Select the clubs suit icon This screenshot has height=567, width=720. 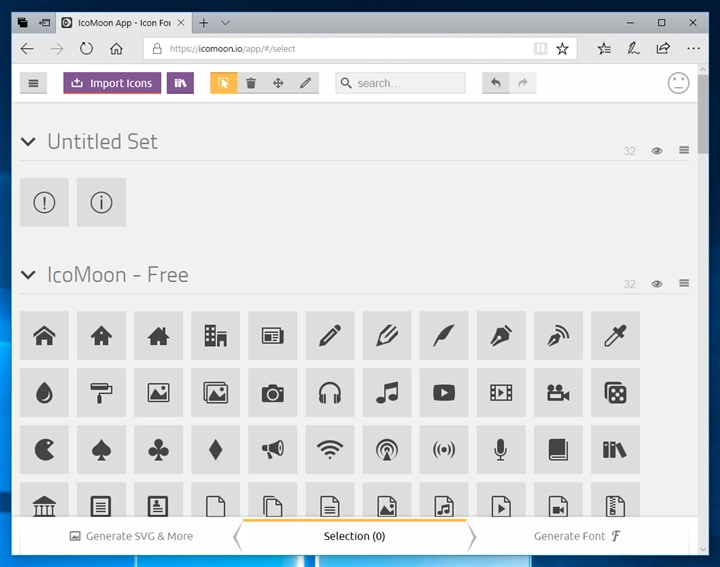pos(158,449)
